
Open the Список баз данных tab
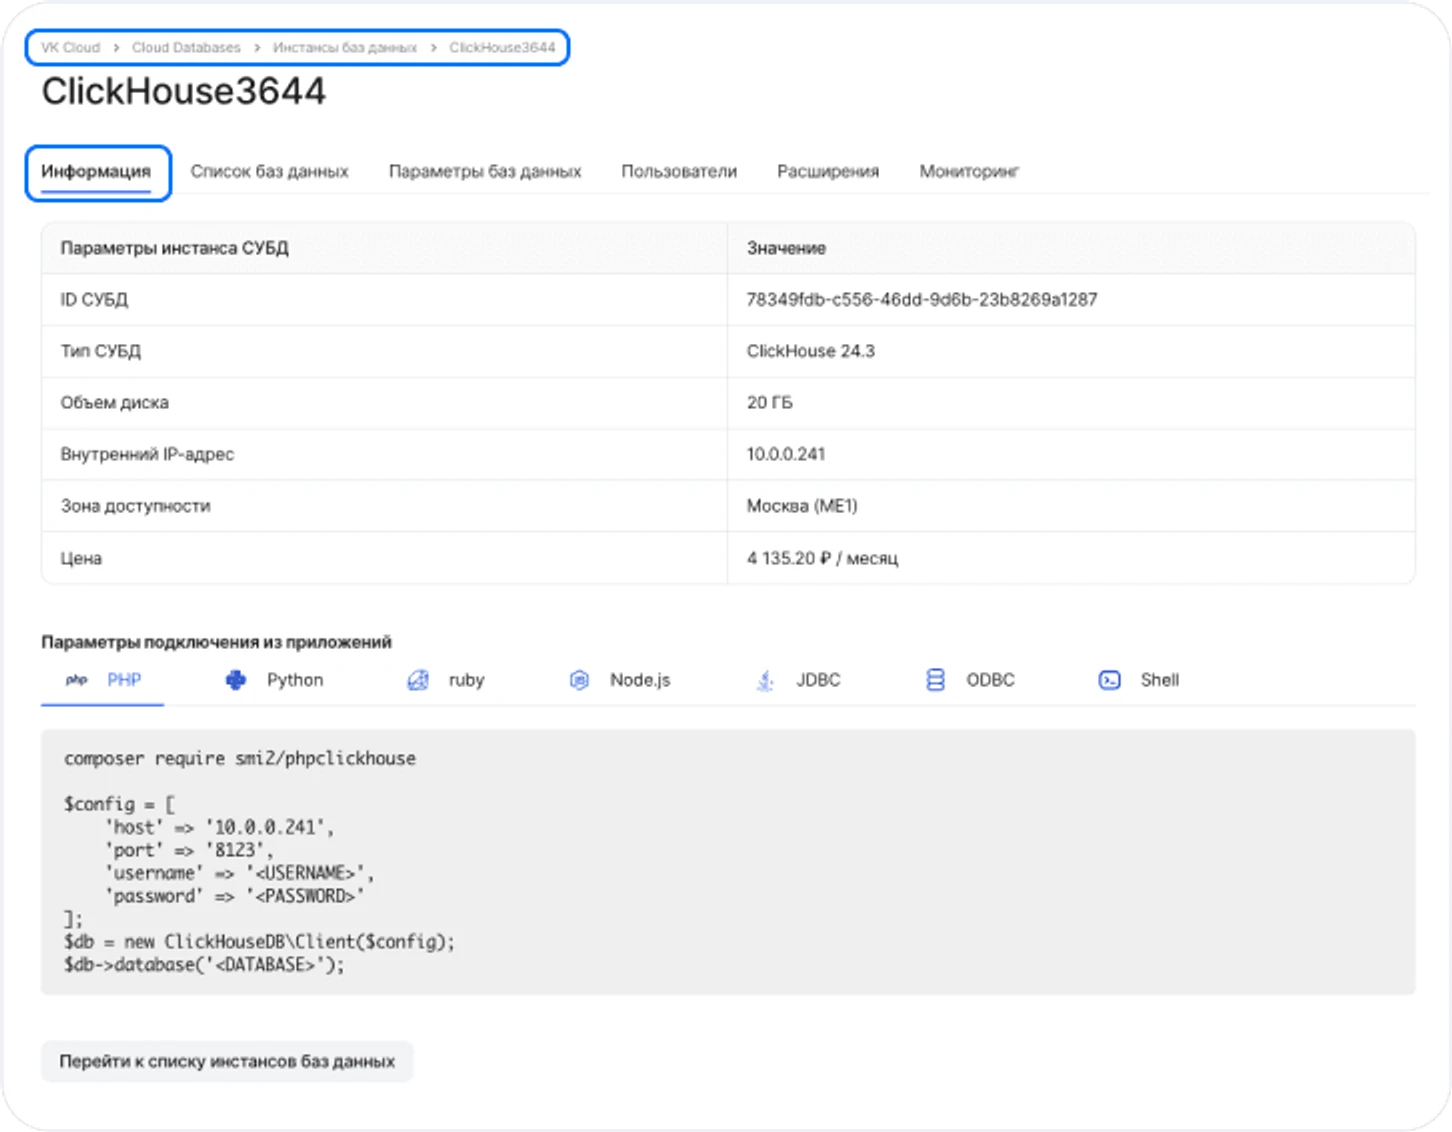coord(269,171)
